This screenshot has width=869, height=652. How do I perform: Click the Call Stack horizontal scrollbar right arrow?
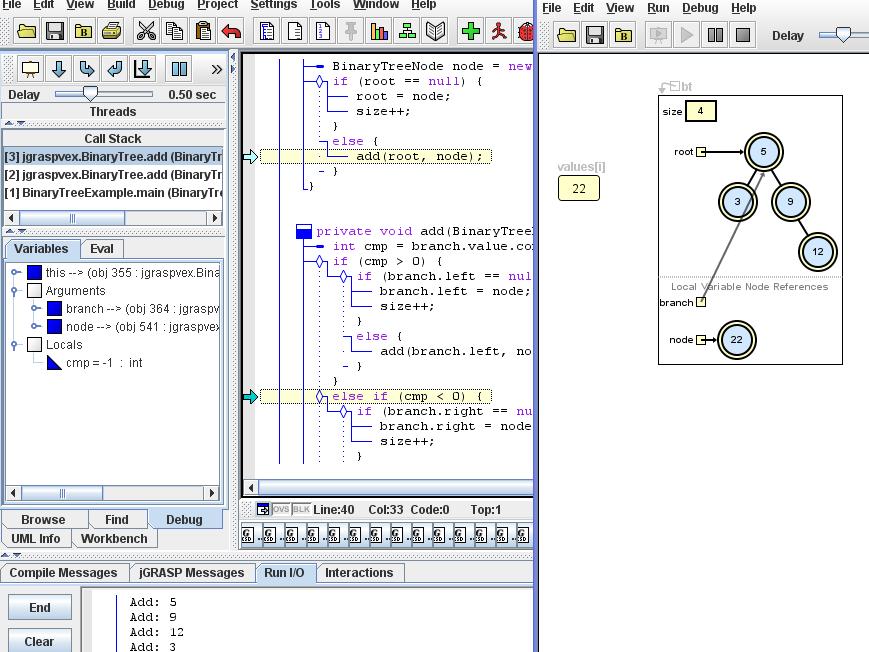[215, 218]
